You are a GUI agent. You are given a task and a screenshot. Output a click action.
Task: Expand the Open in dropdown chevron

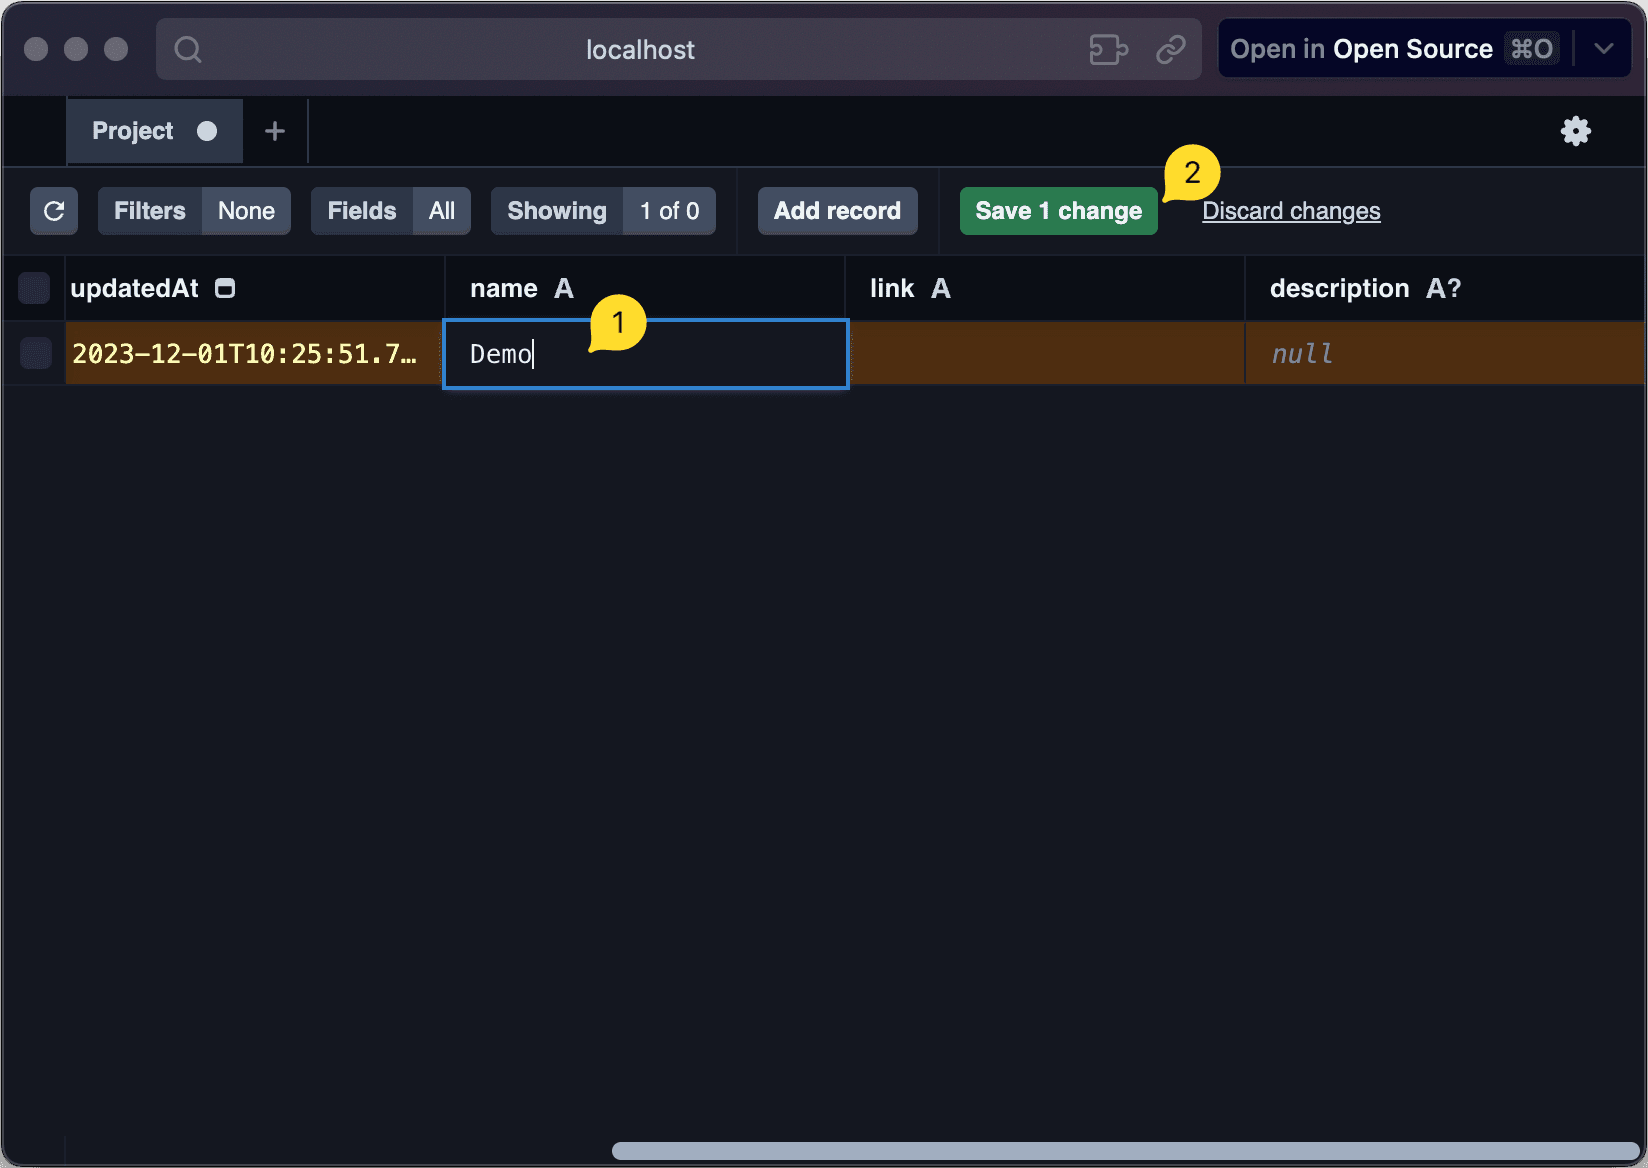1604,49
